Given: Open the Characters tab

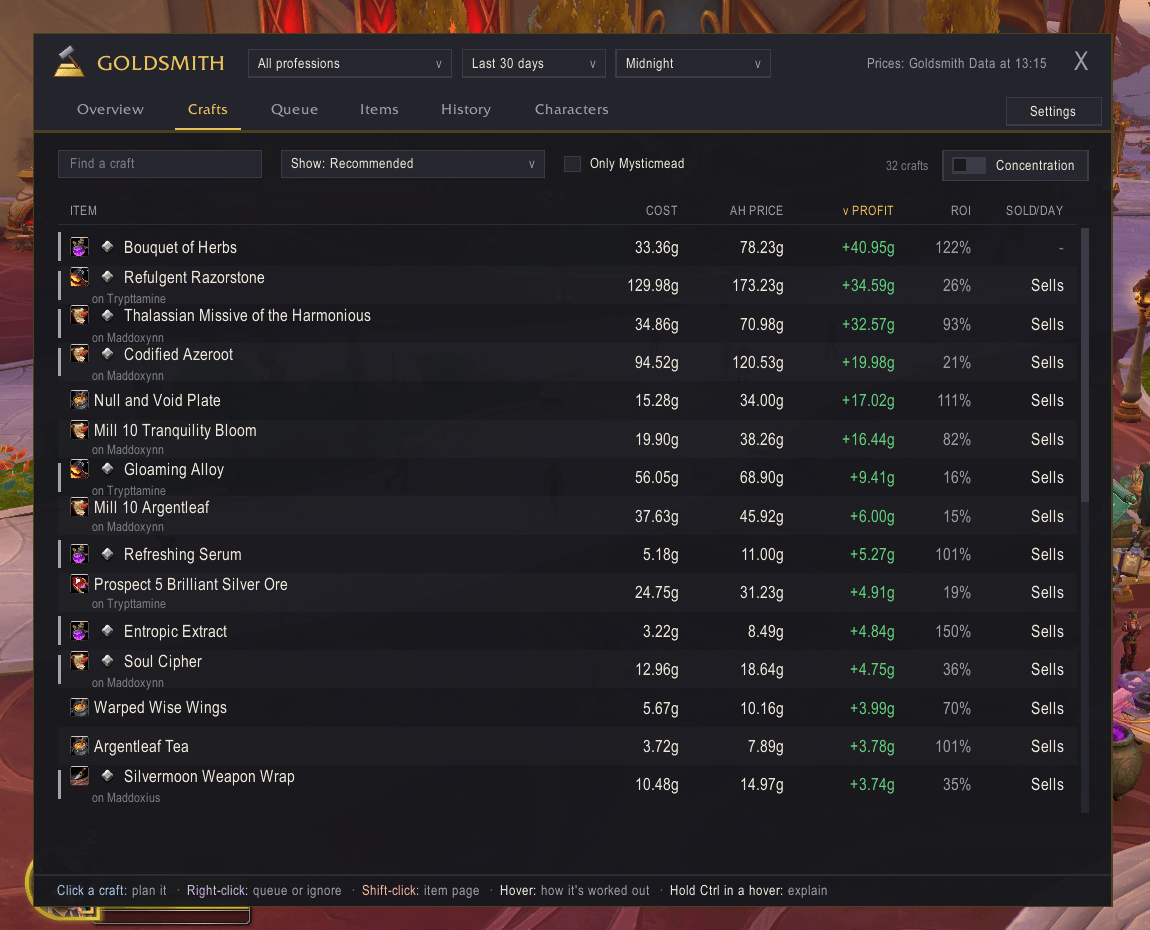Looking at the screenshot, I should tap(572, 109).
